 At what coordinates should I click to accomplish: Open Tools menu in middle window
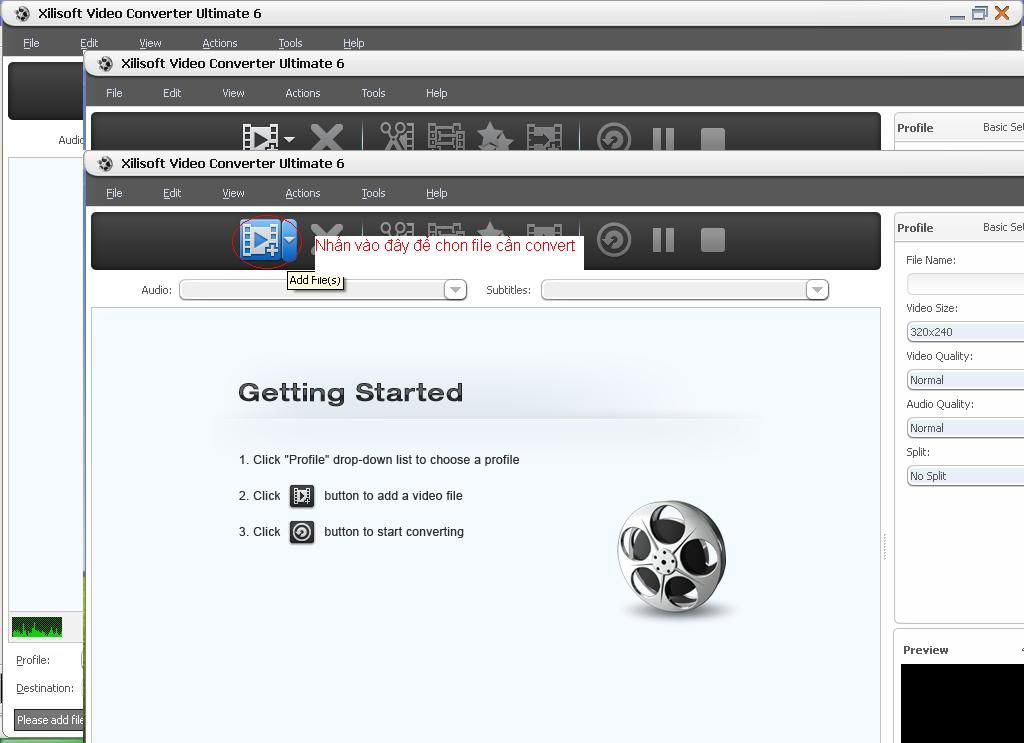(373, 93)
